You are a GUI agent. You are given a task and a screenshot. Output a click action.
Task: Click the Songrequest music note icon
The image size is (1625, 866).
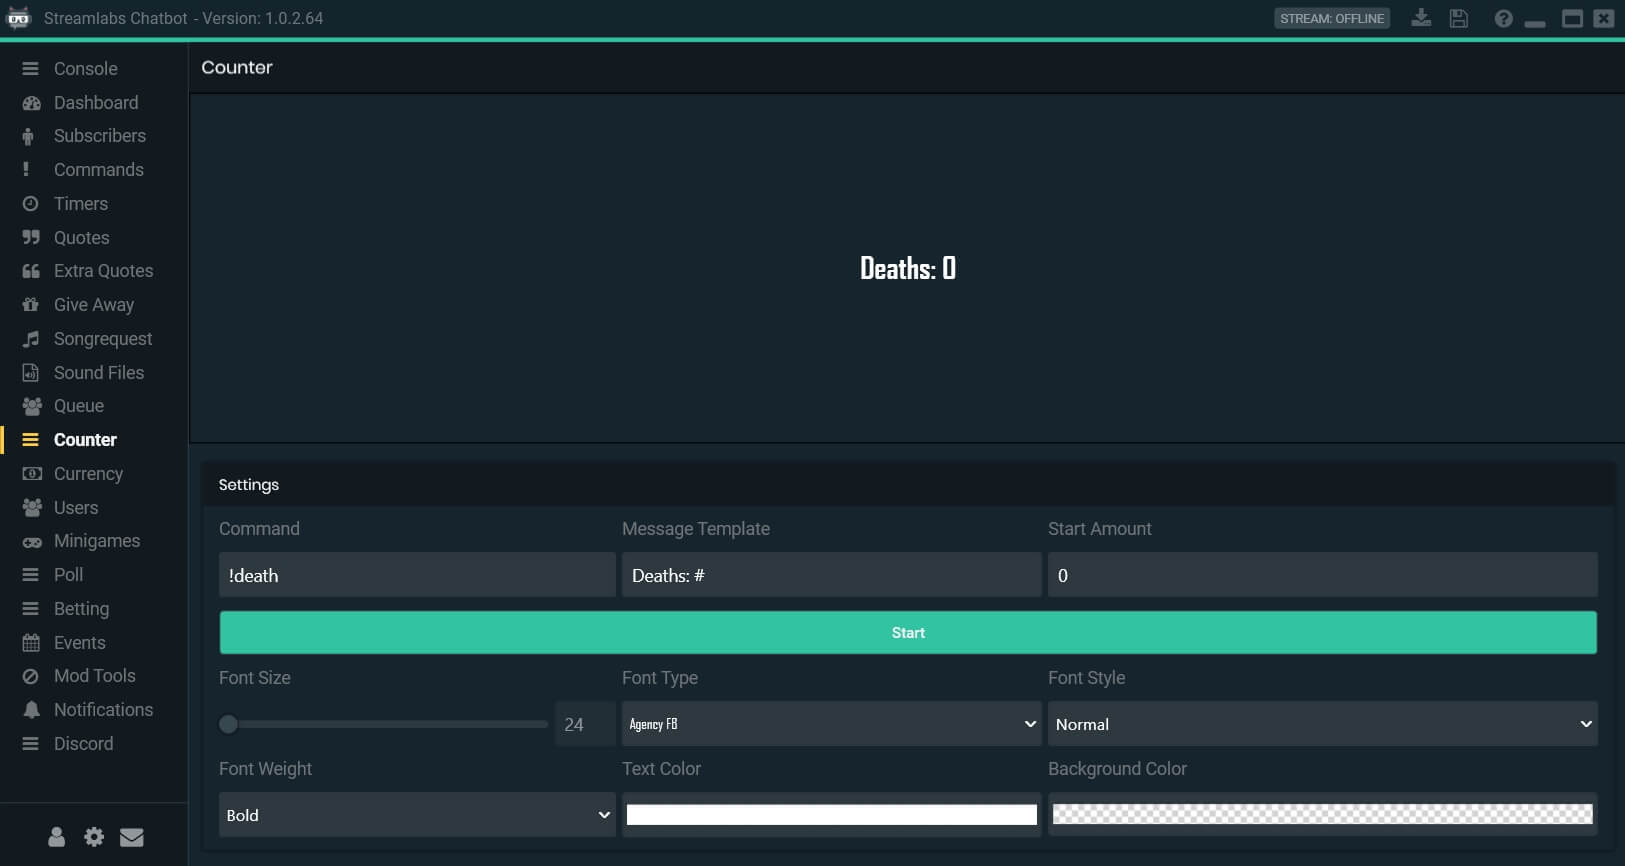pyautogui.click(x=31, y=339)
